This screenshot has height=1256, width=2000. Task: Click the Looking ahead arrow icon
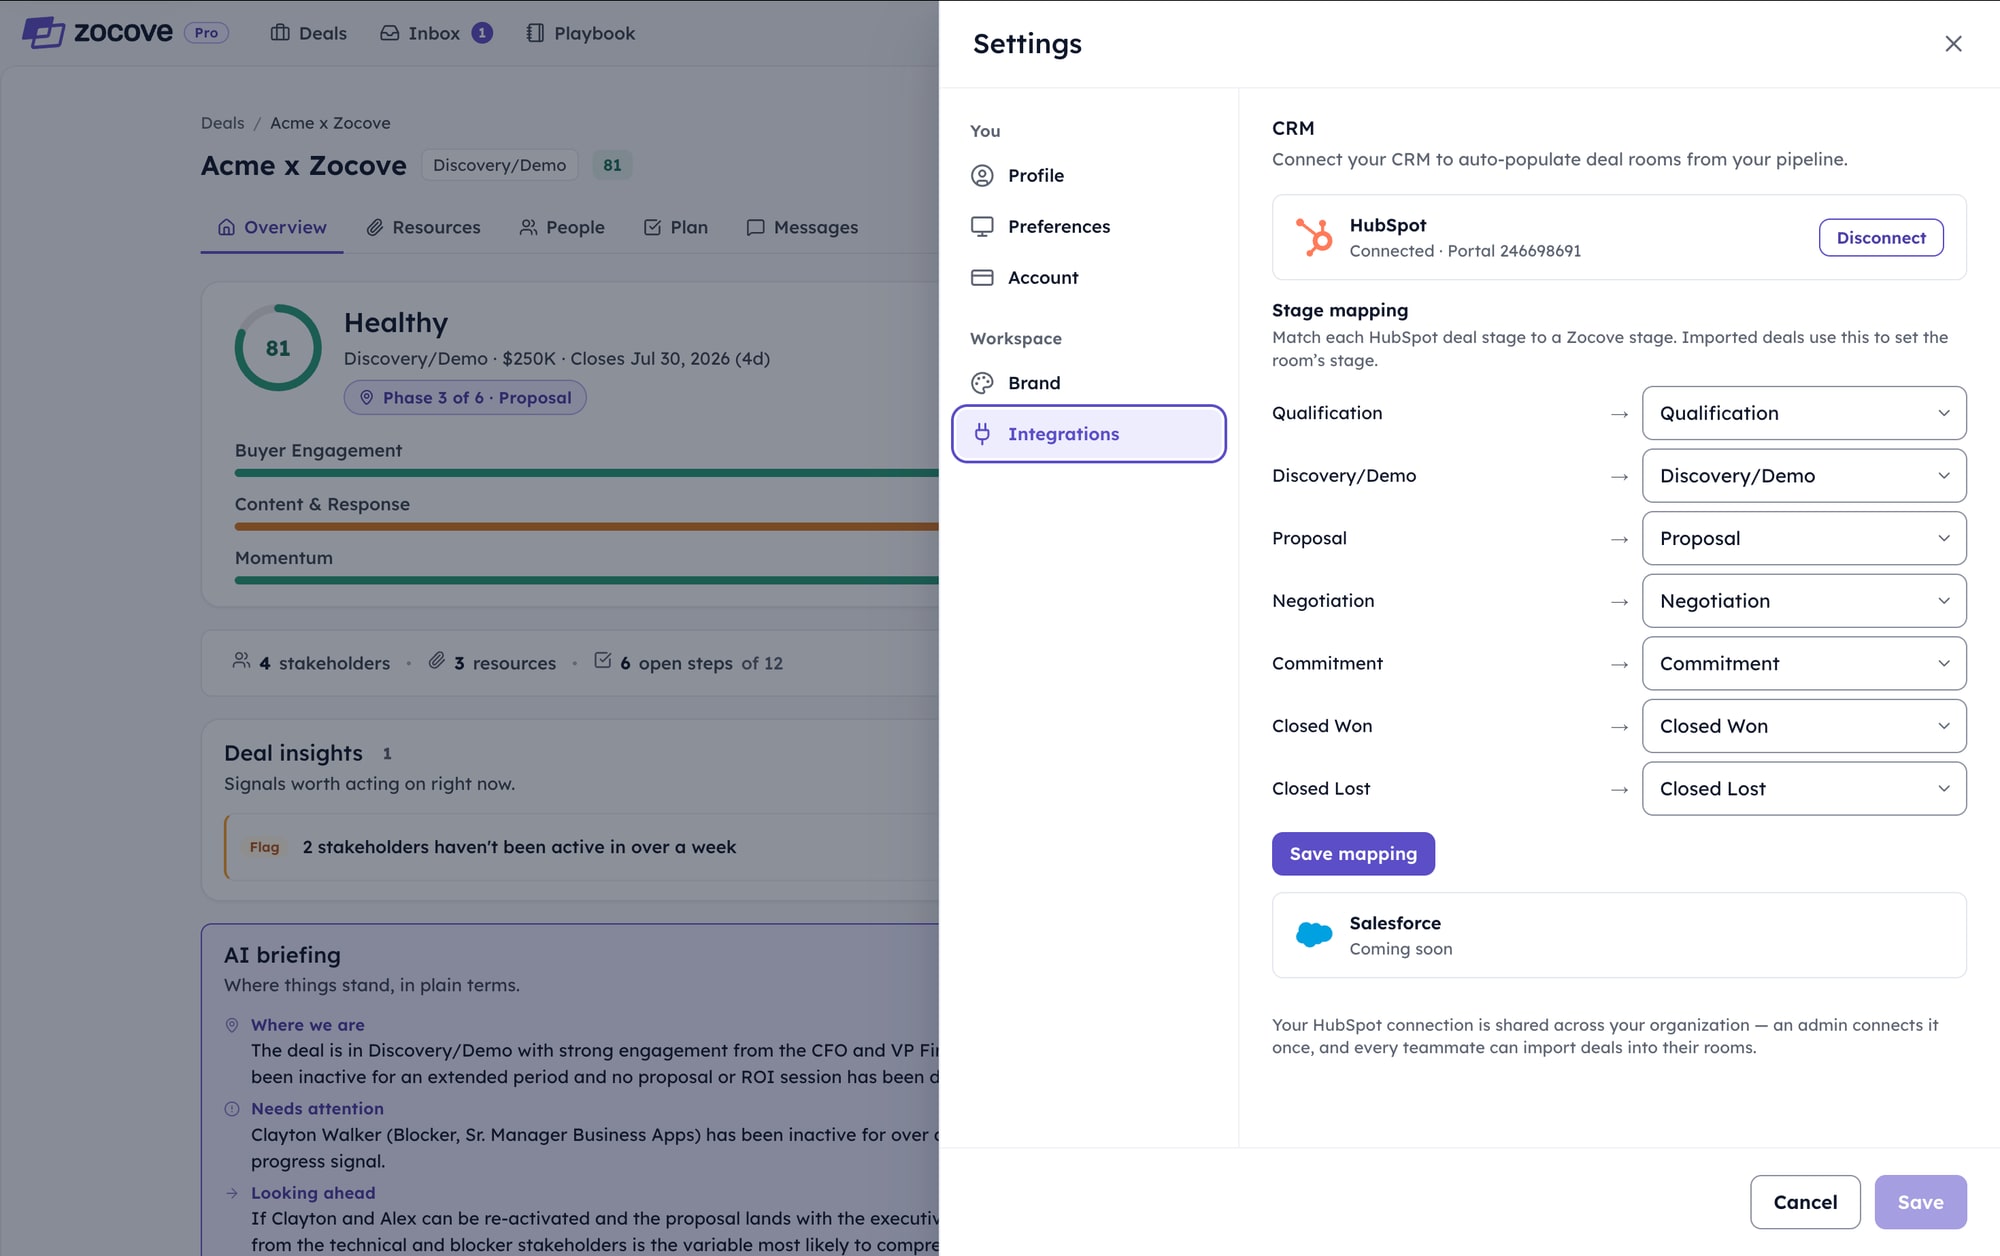click(232, 1193)
